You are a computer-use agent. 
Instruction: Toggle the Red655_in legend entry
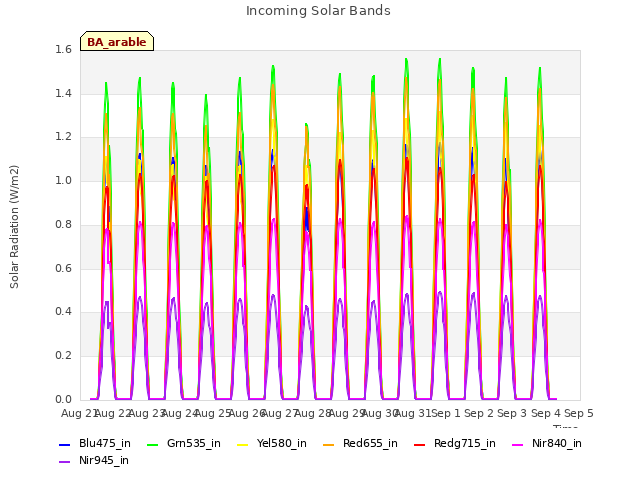coord(360,444)
